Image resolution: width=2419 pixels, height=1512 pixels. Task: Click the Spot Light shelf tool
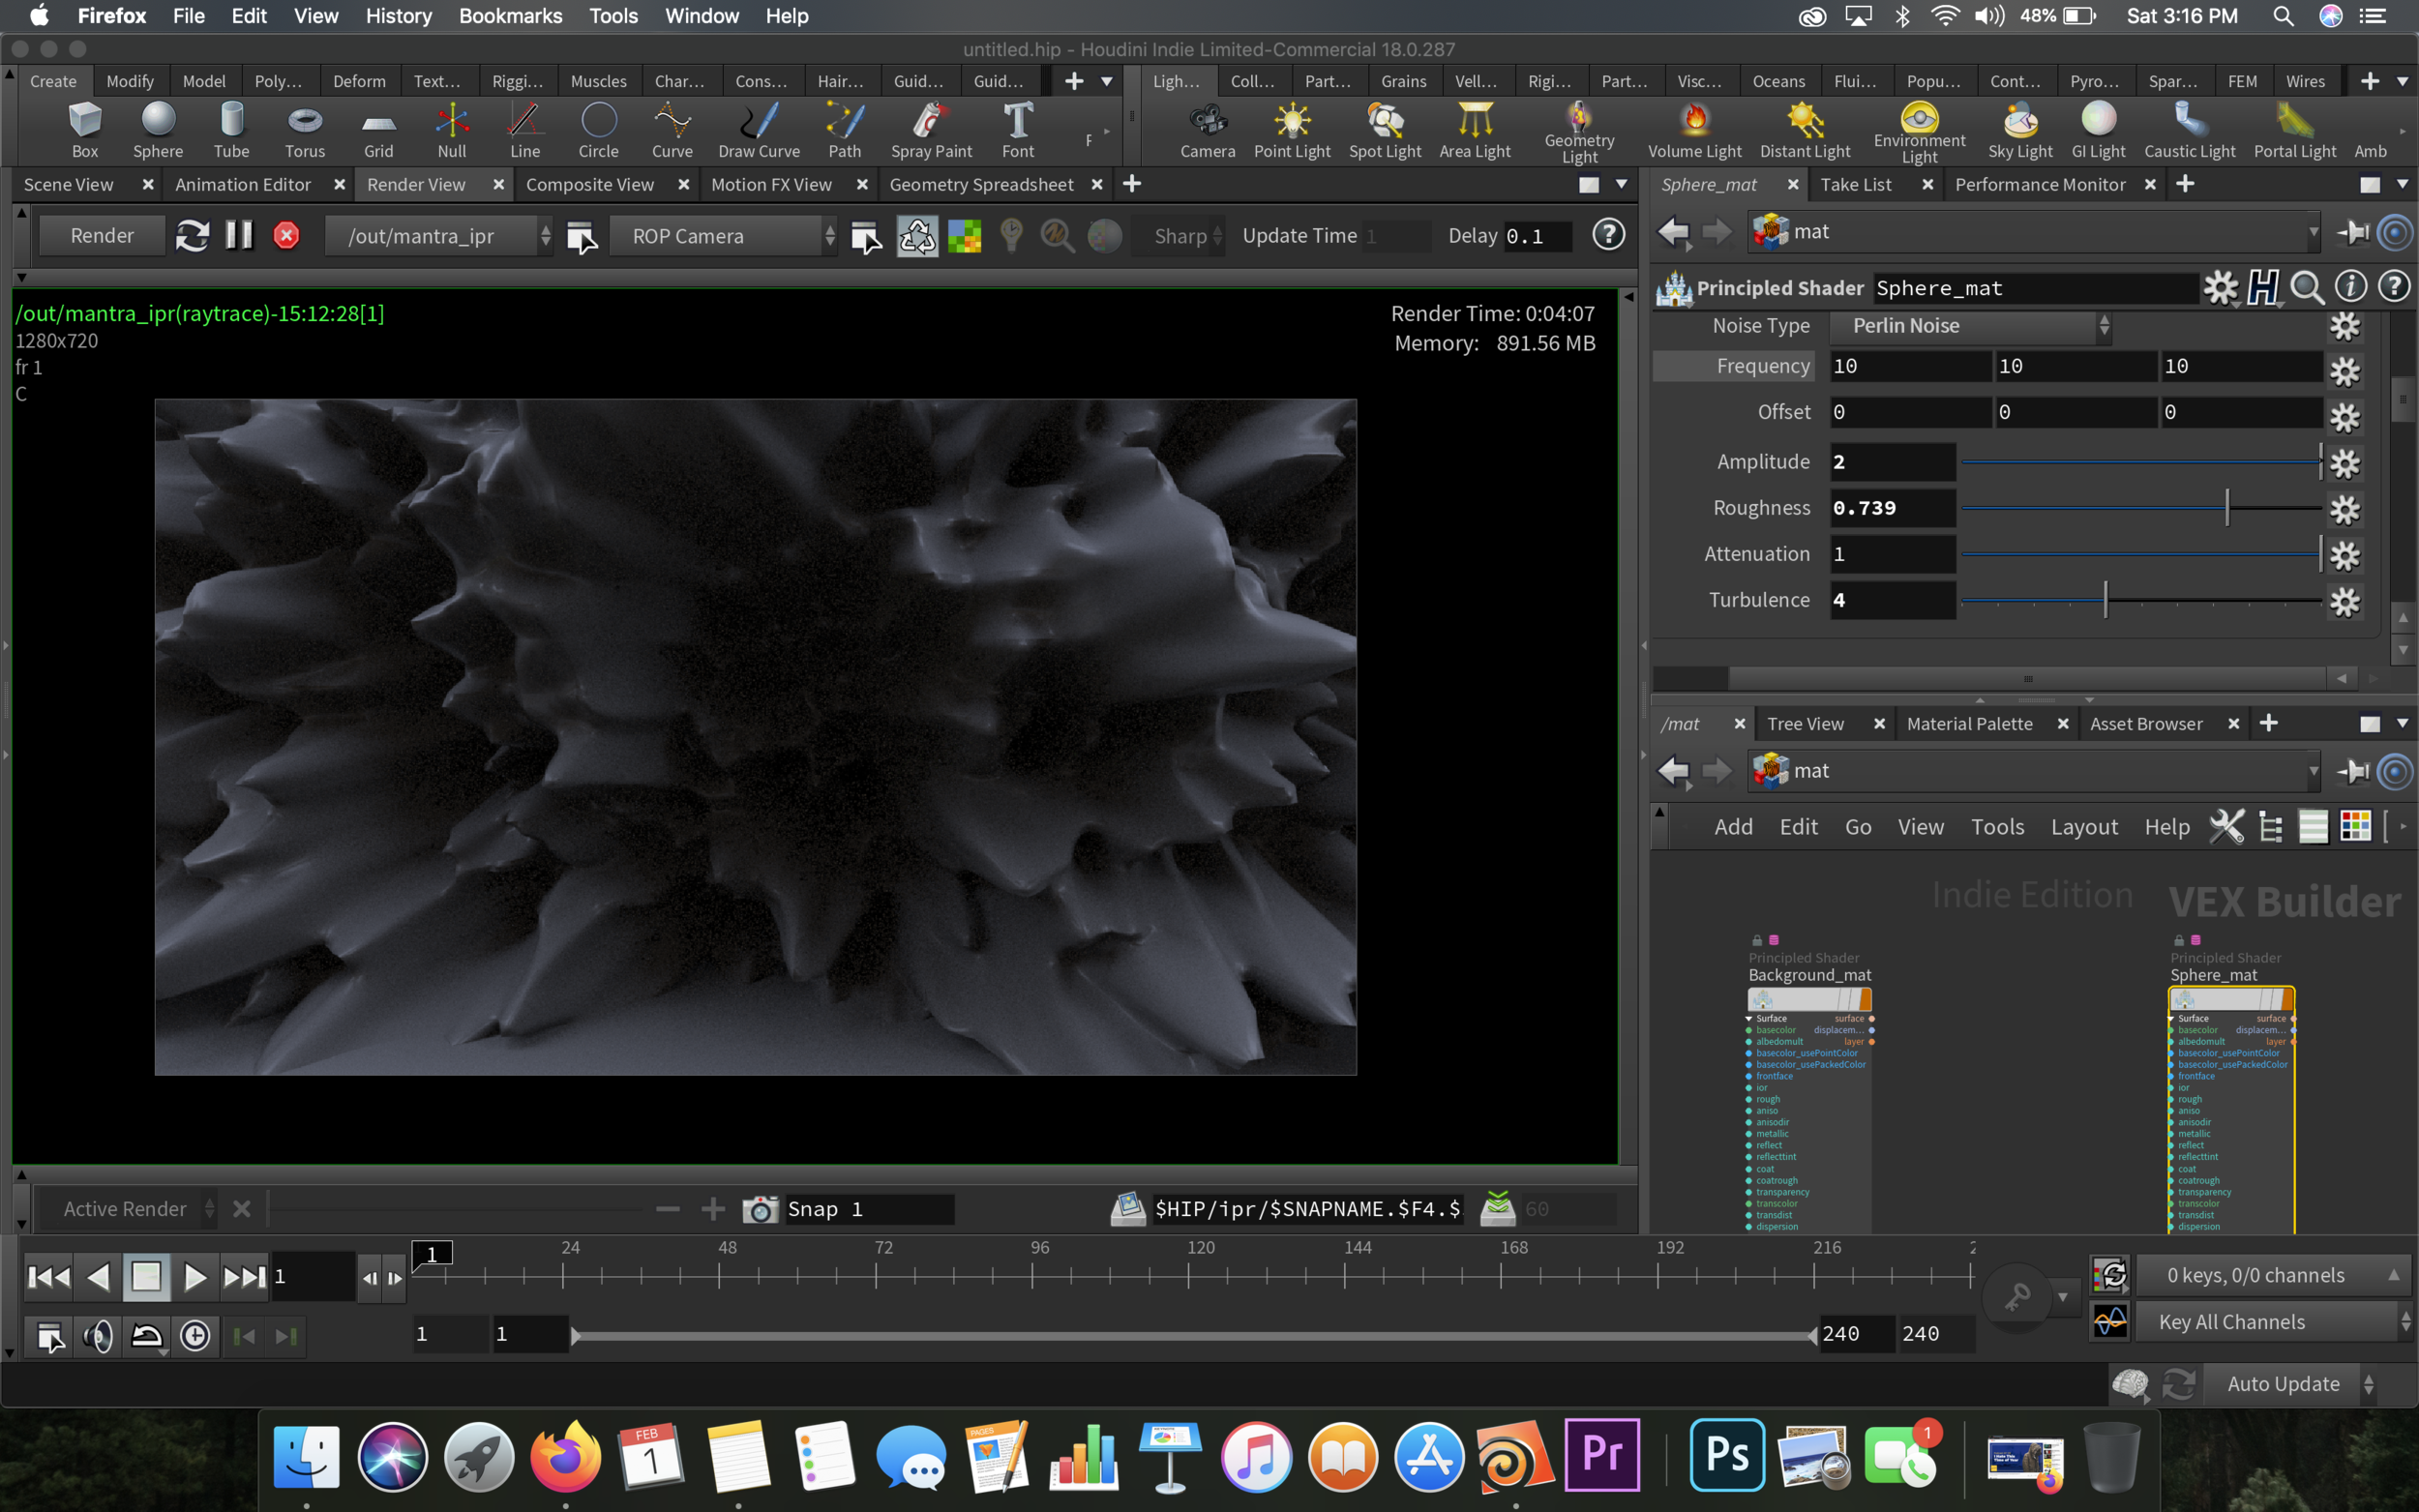tap(1384, 130)
